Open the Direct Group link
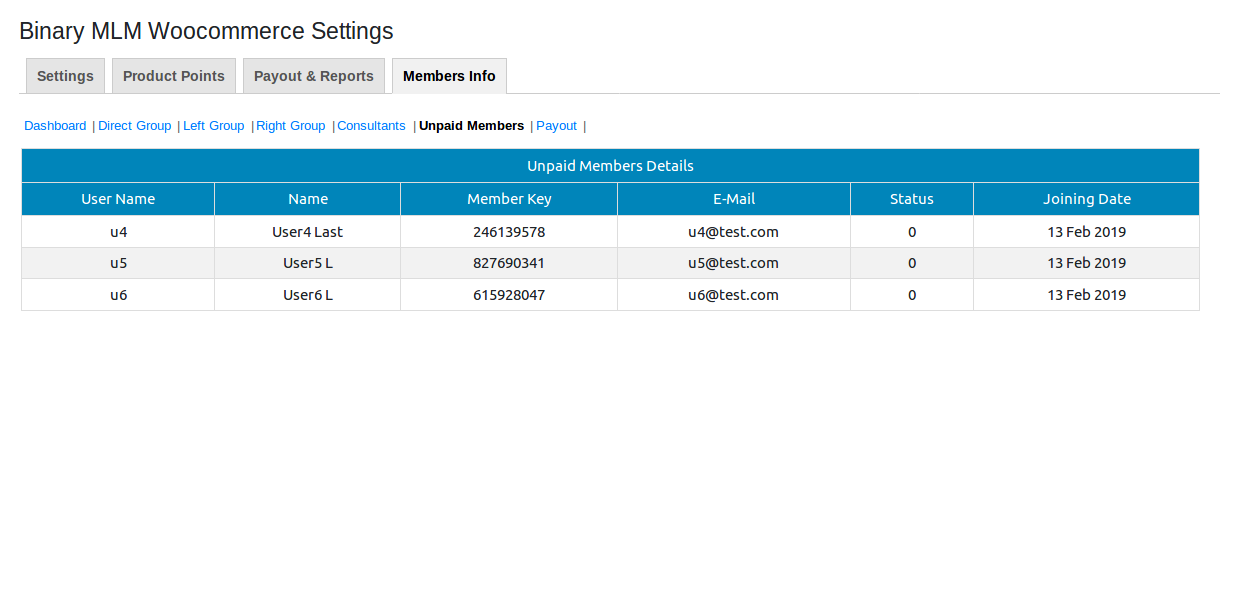 (x=135, y=126)
